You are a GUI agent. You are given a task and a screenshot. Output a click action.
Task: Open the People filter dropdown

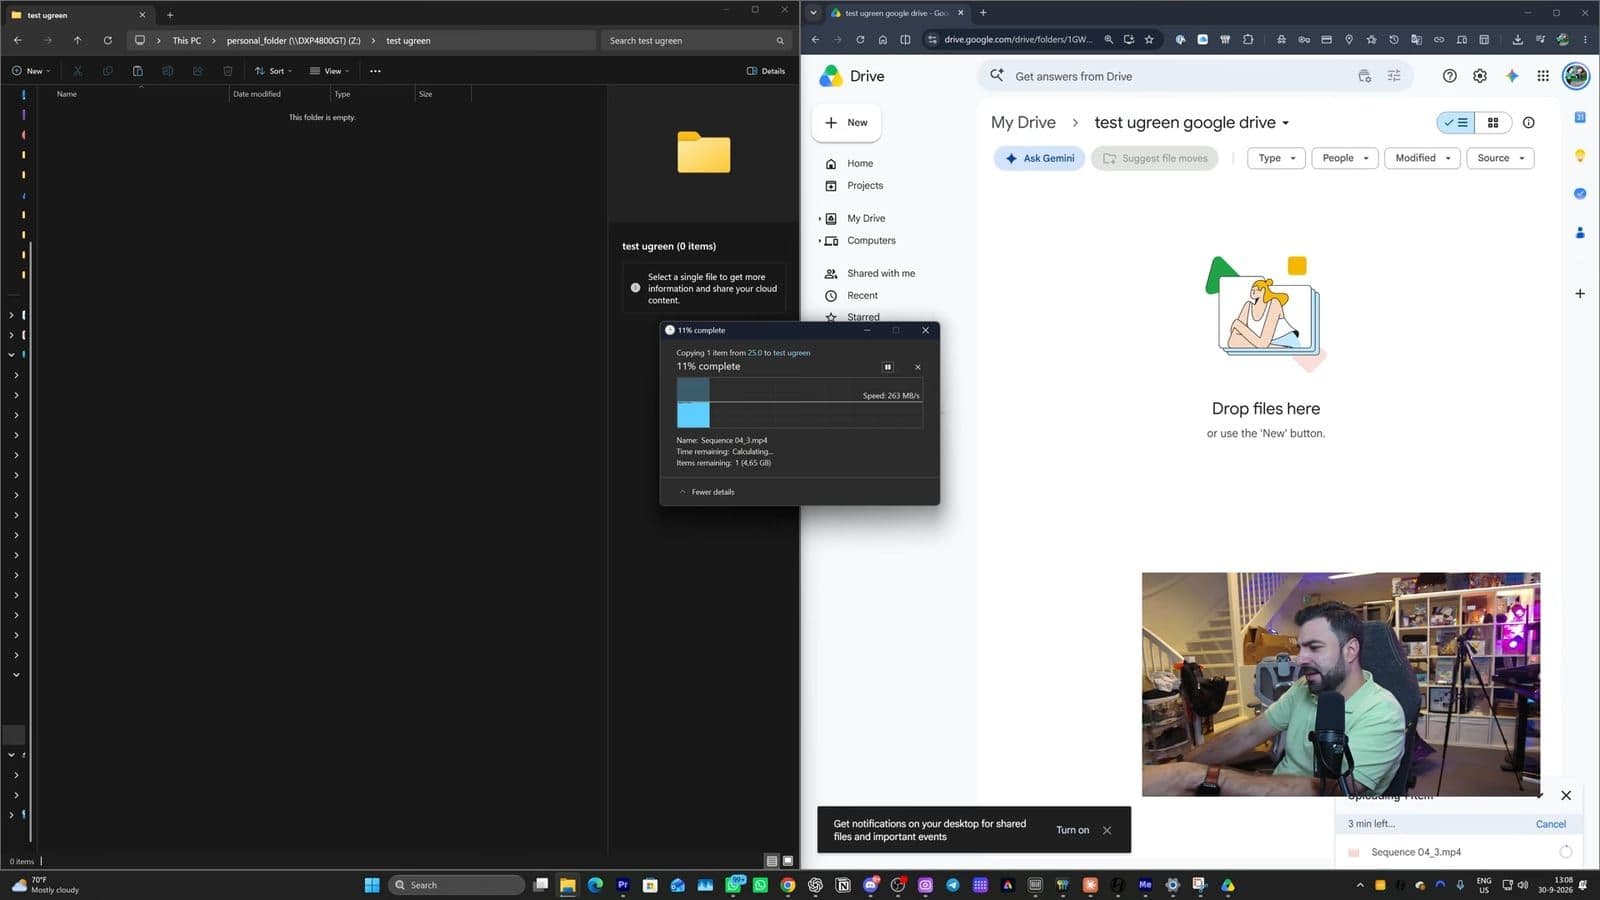(1345, 158)
